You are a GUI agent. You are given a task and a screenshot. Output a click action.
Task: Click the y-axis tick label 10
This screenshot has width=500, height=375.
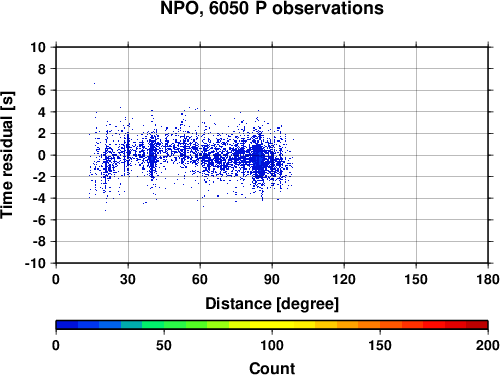[x=38, y=47]
